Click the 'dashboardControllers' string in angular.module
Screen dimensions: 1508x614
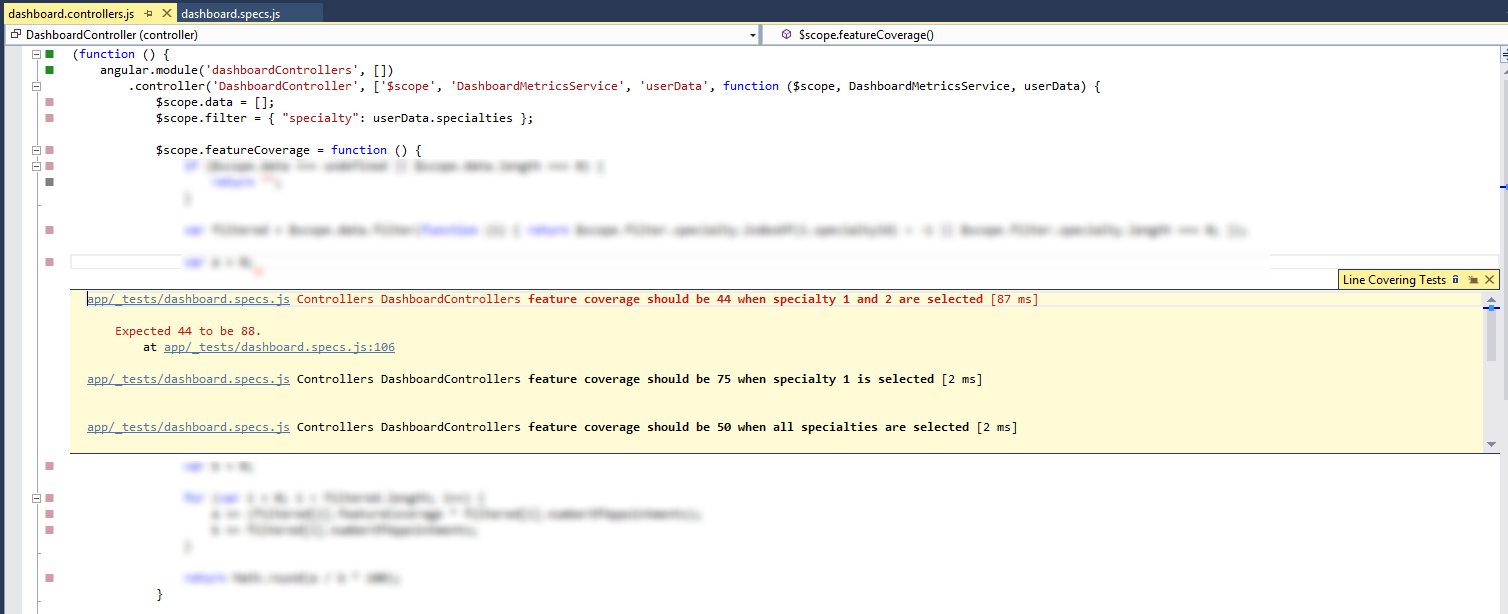pos(283,70)
